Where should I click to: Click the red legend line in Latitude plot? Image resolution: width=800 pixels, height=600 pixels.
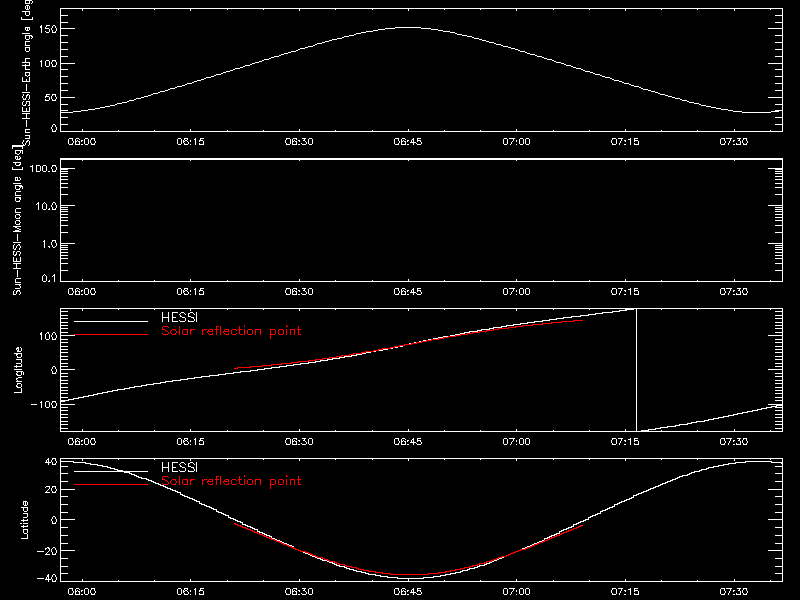point(111,485)
